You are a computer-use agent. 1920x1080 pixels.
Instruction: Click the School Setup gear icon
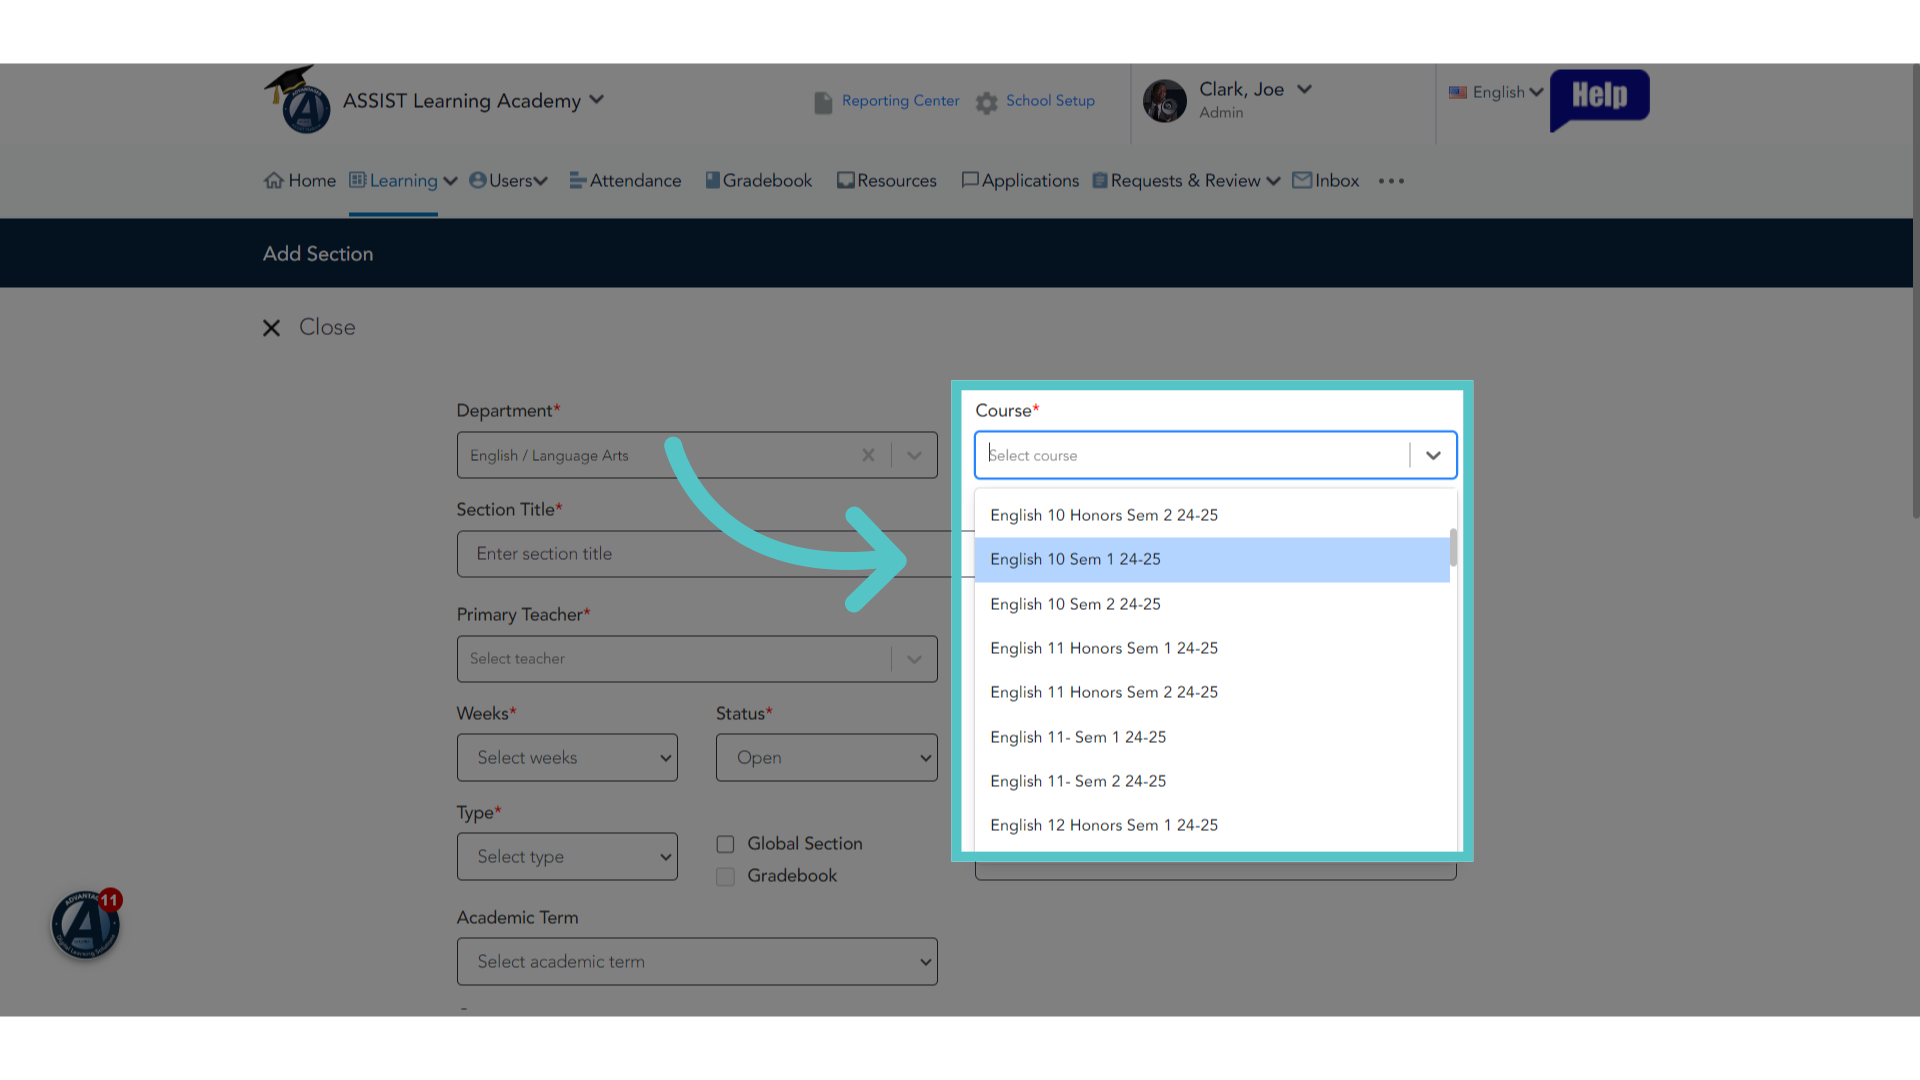987,102
